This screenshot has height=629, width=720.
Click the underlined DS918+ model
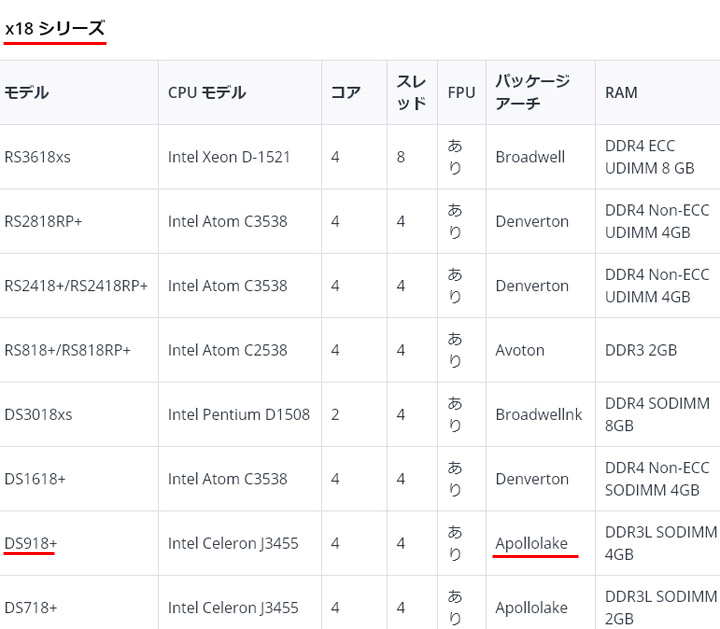pos(31,543)
